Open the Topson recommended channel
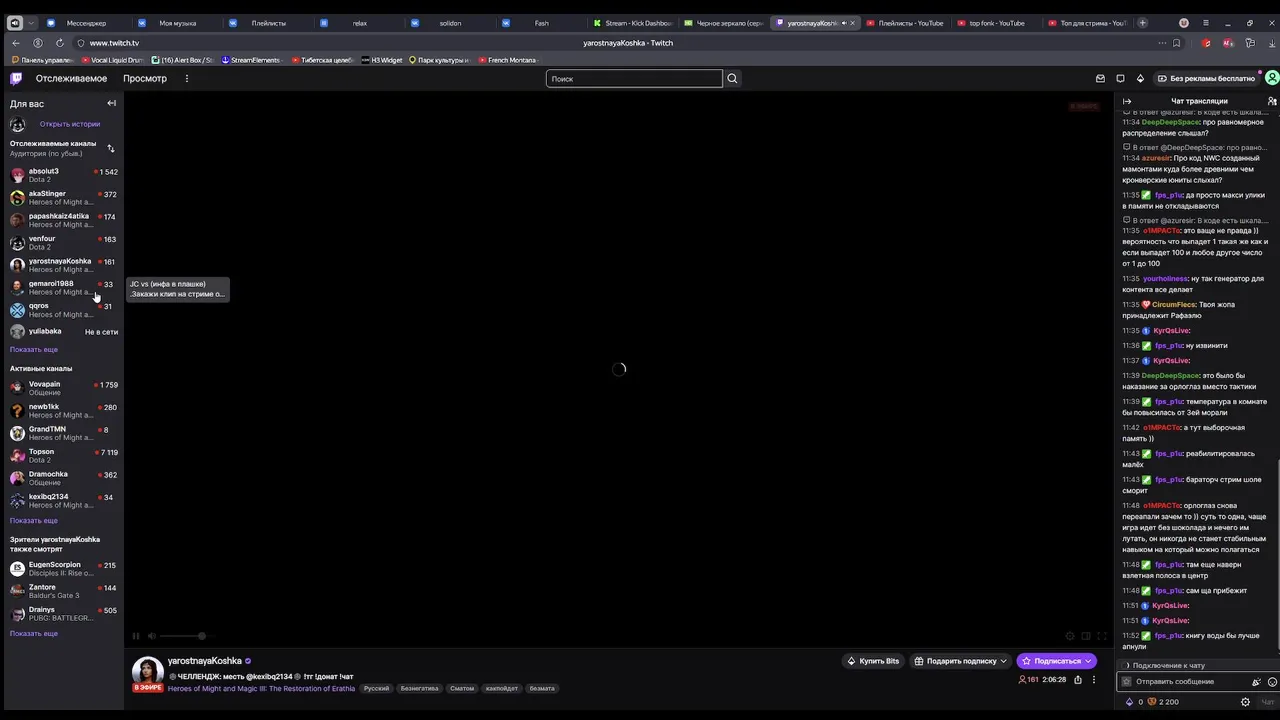The height and width of the screenshot is (720, 1280). pyautogui.click(x=63, y=455)
